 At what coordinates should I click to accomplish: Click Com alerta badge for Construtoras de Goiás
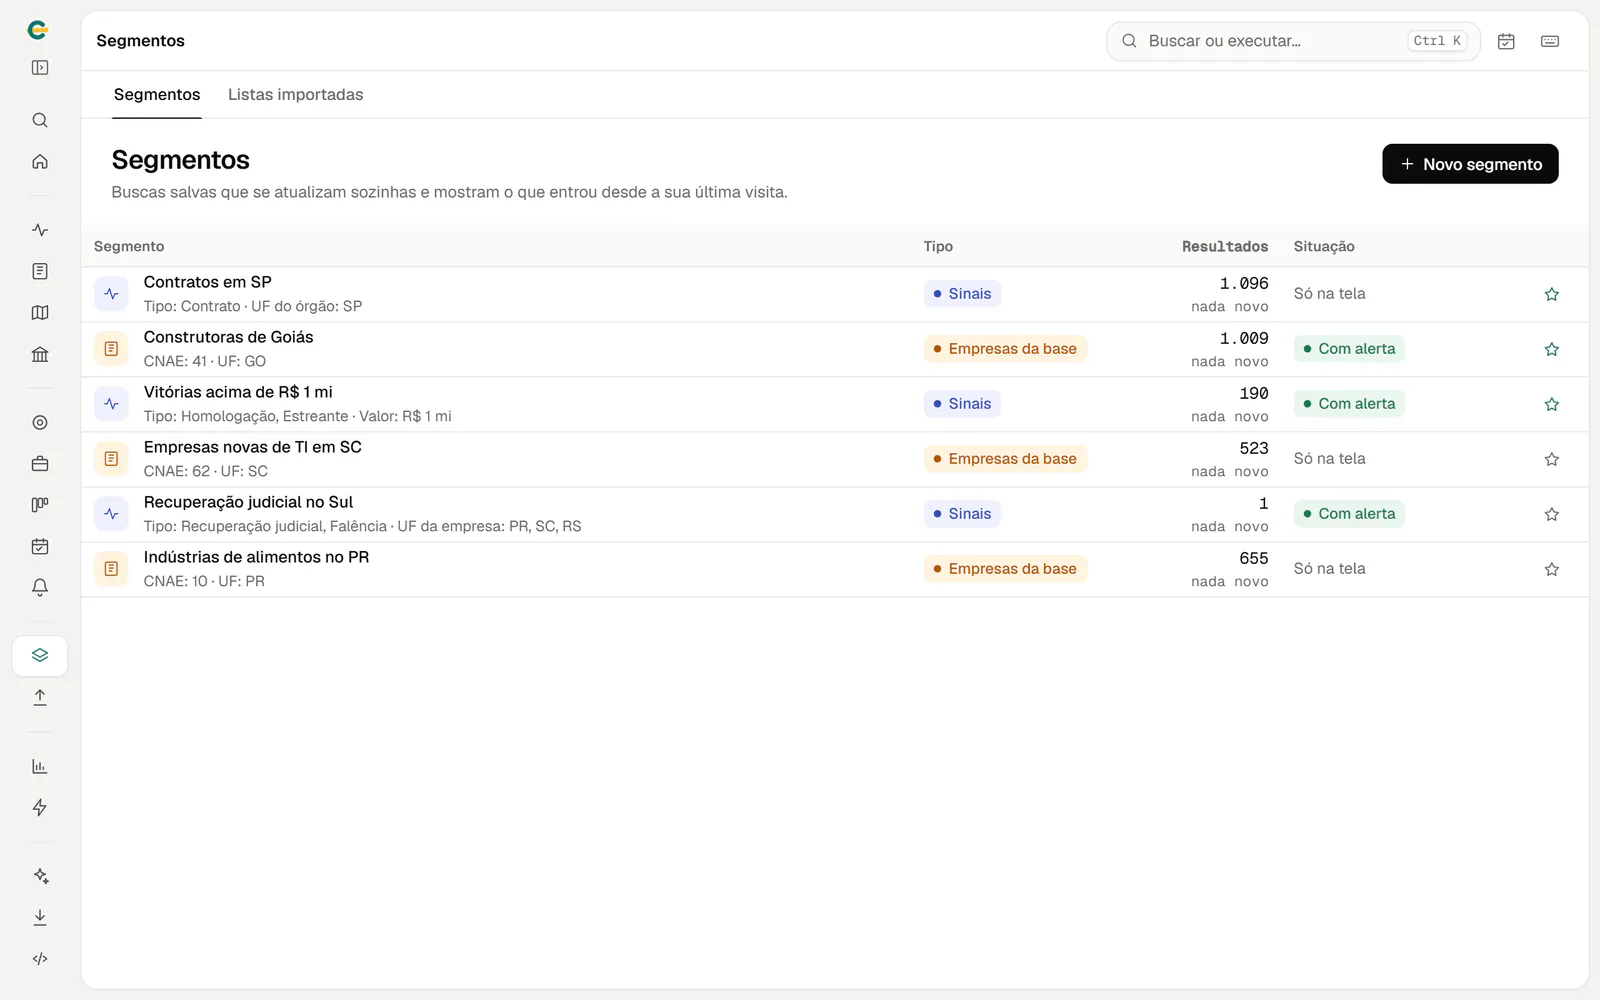click(1349, 349)
